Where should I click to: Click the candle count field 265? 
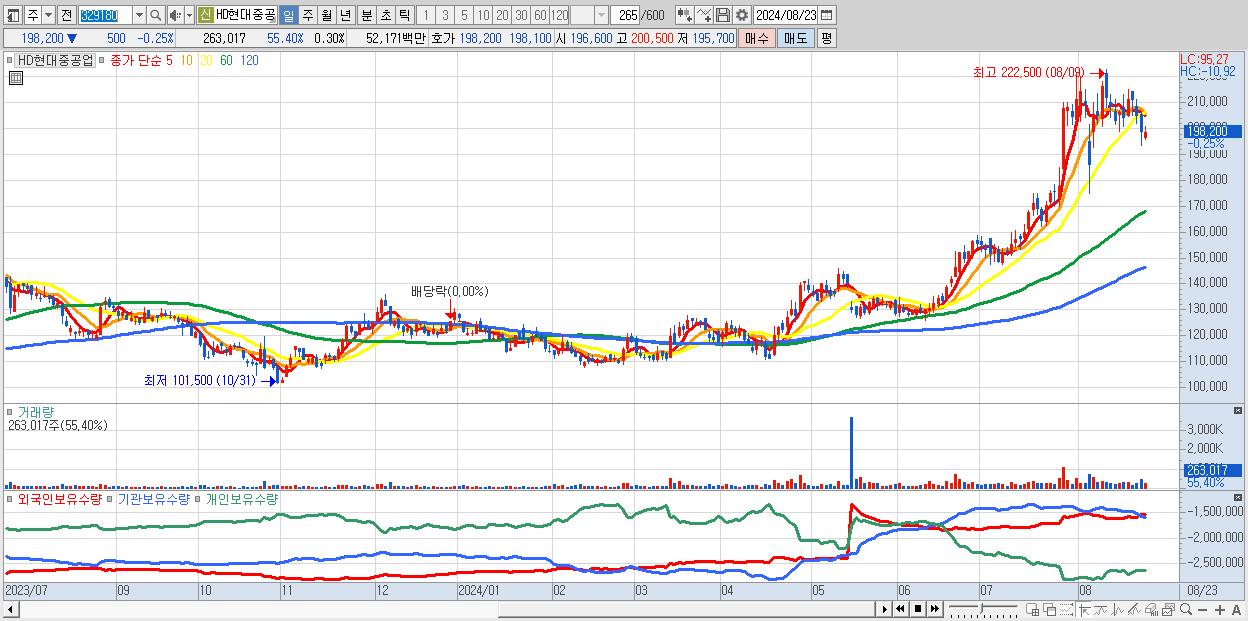pos(626,15)
